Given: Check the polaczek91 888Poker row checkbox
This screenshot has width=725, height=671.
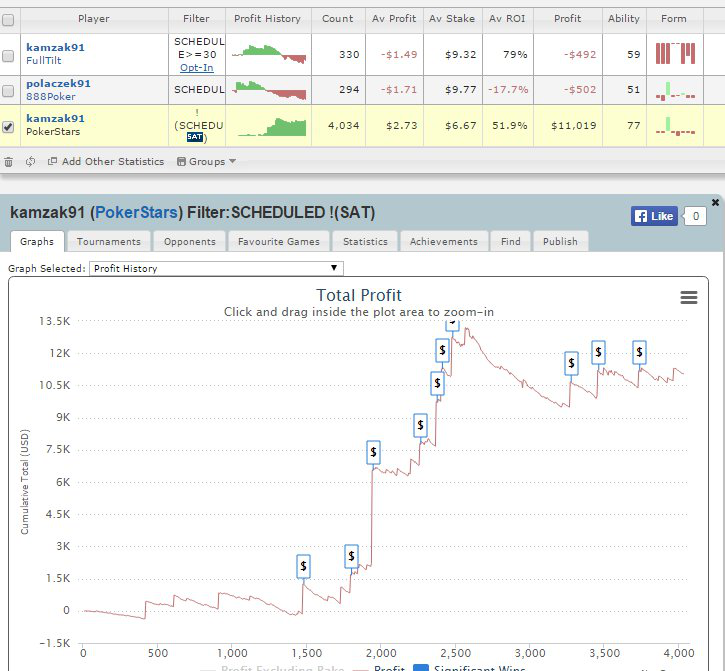Looking at the screenshot, I should 8,91.
